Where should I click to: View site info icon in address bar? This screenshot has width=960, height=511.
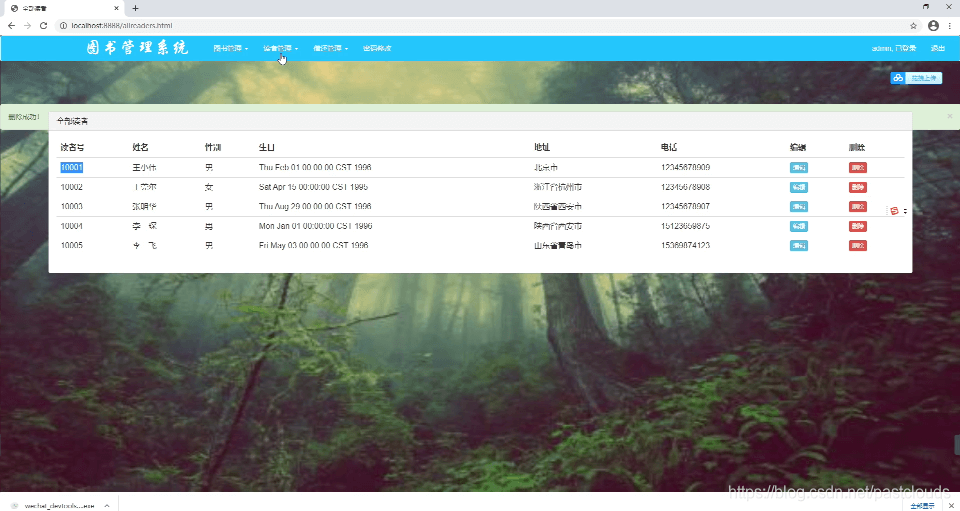tap(63, 26)
